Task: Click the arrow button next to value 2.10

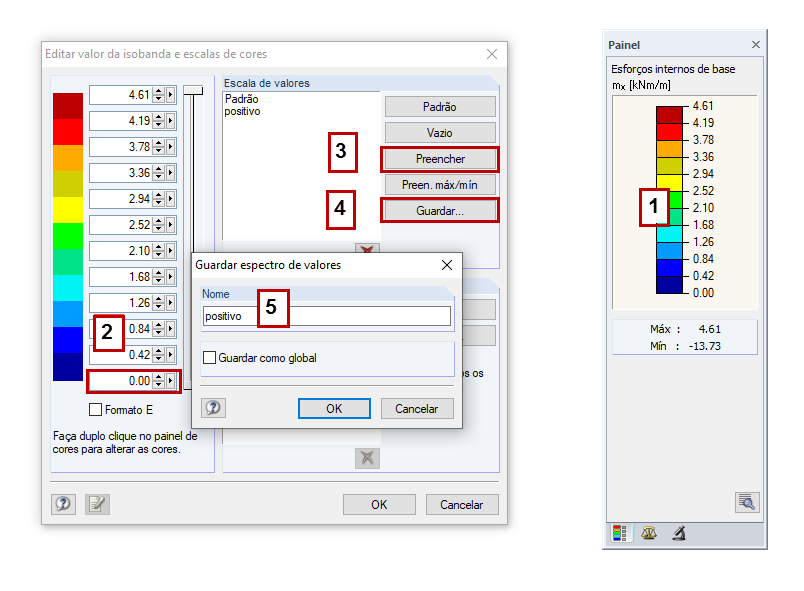Action: tap(170, 251)
